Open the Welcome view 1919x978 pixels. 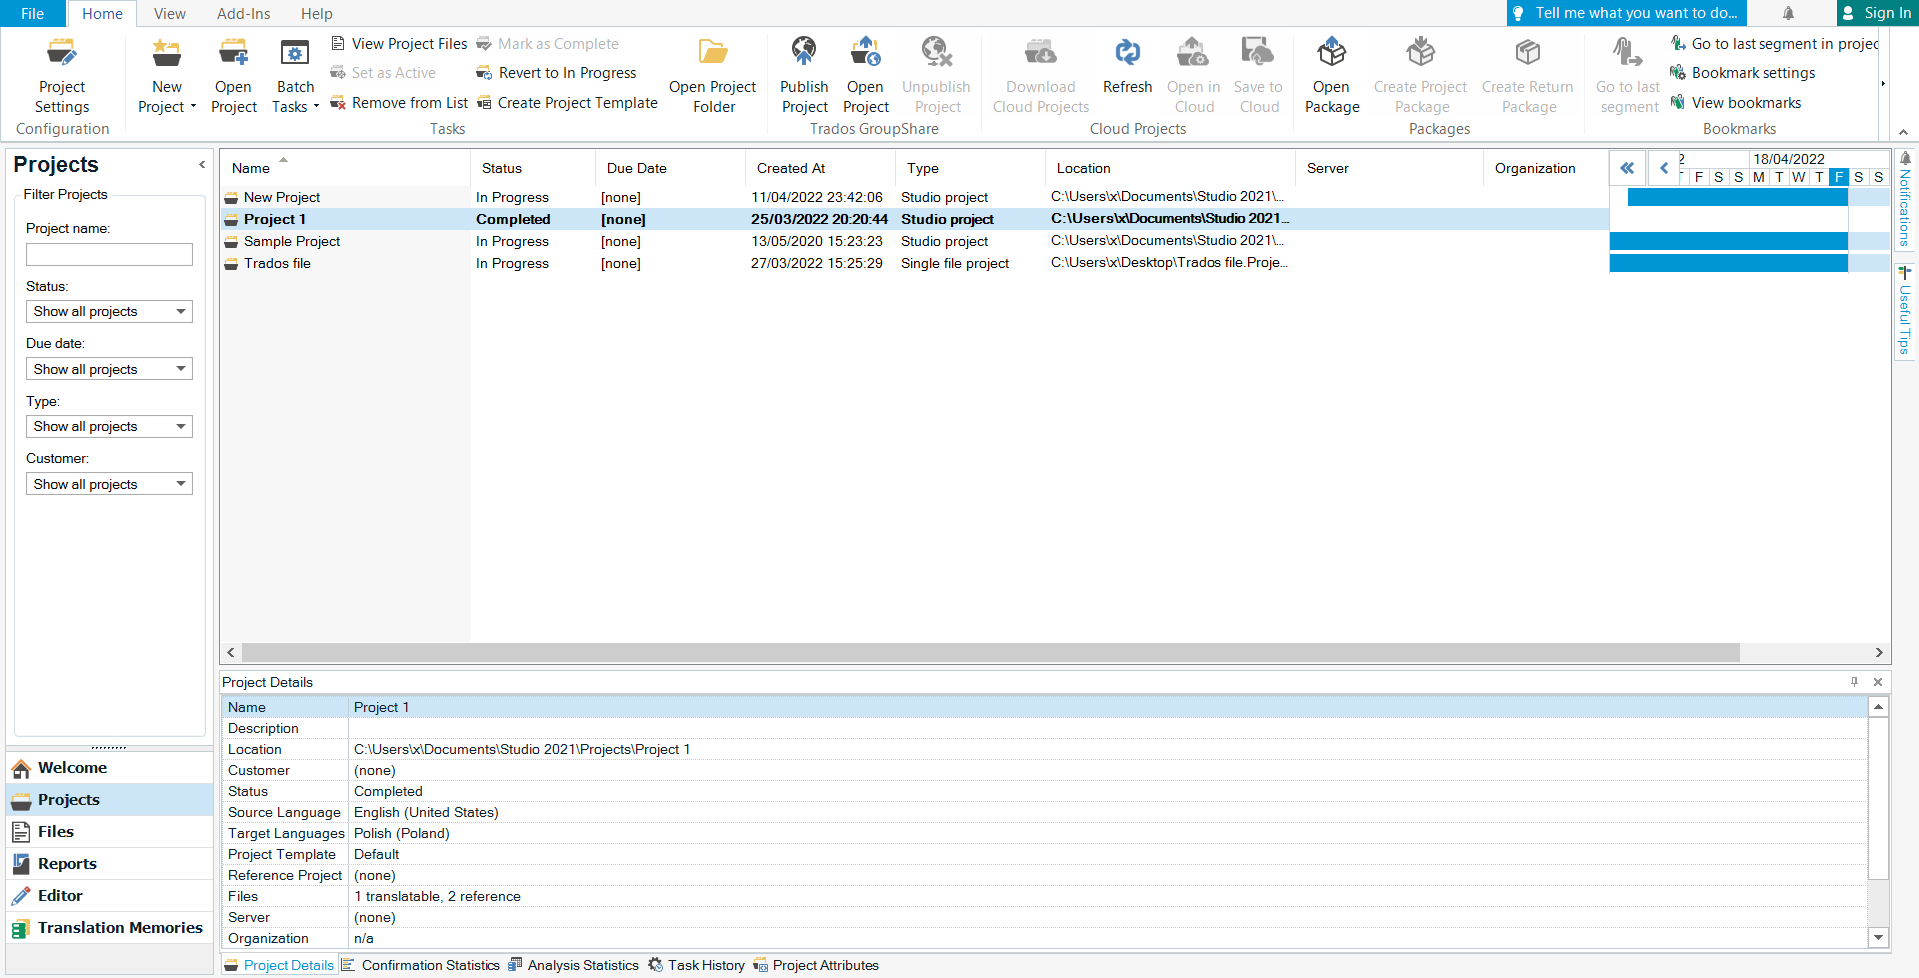[x=109, y=768]
